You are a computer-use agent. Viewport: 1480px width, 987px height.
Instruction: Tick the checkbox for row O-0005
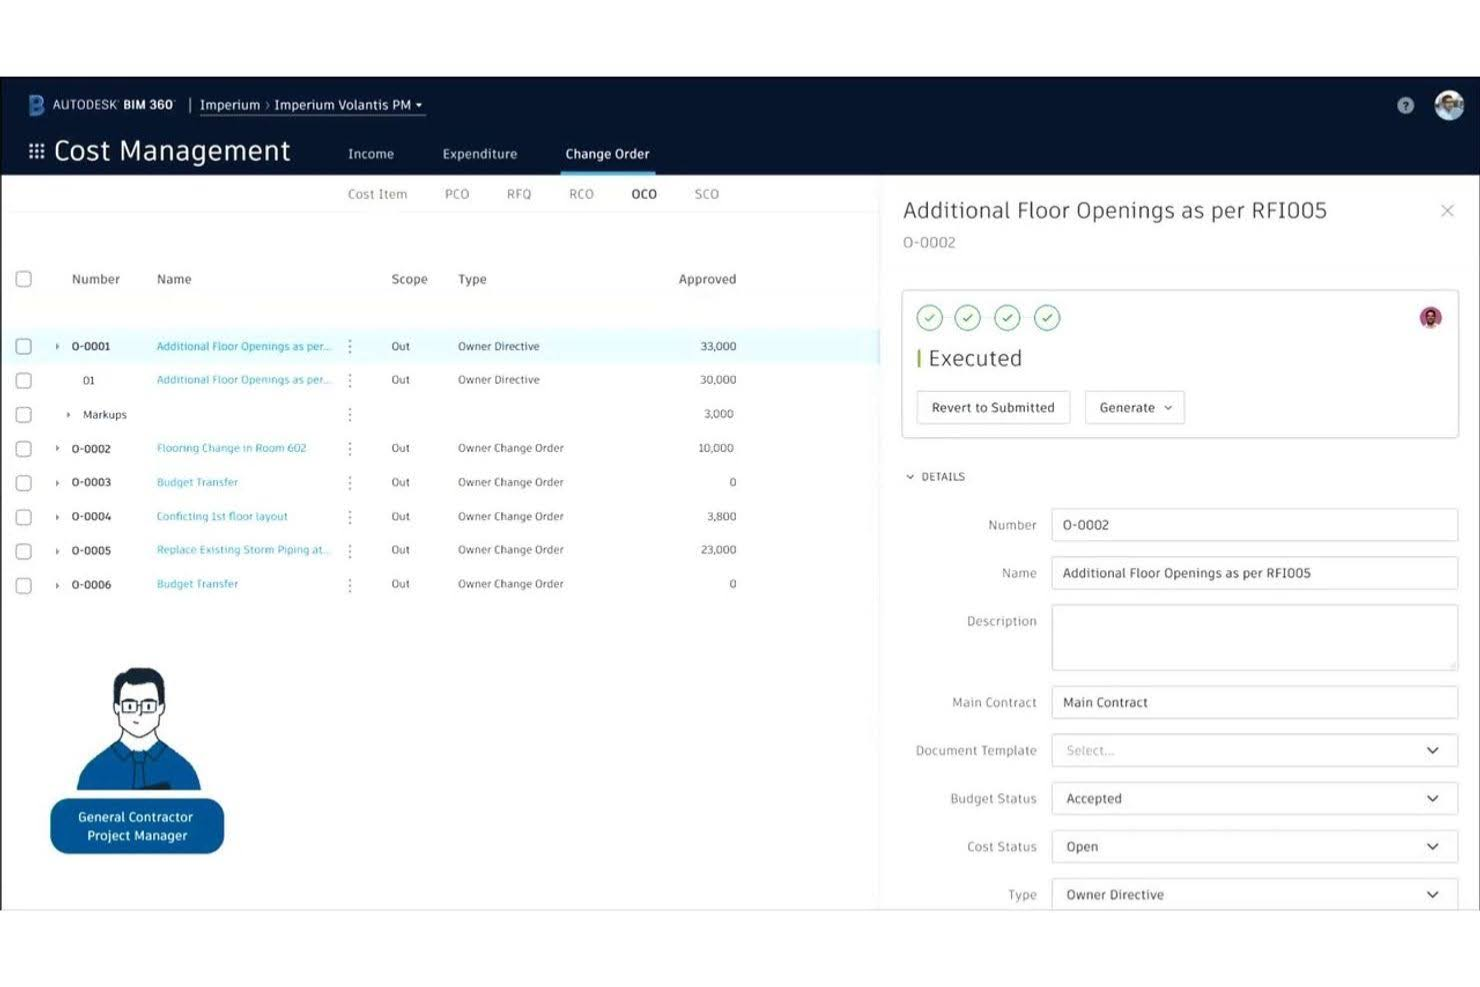tap(24, 550)
